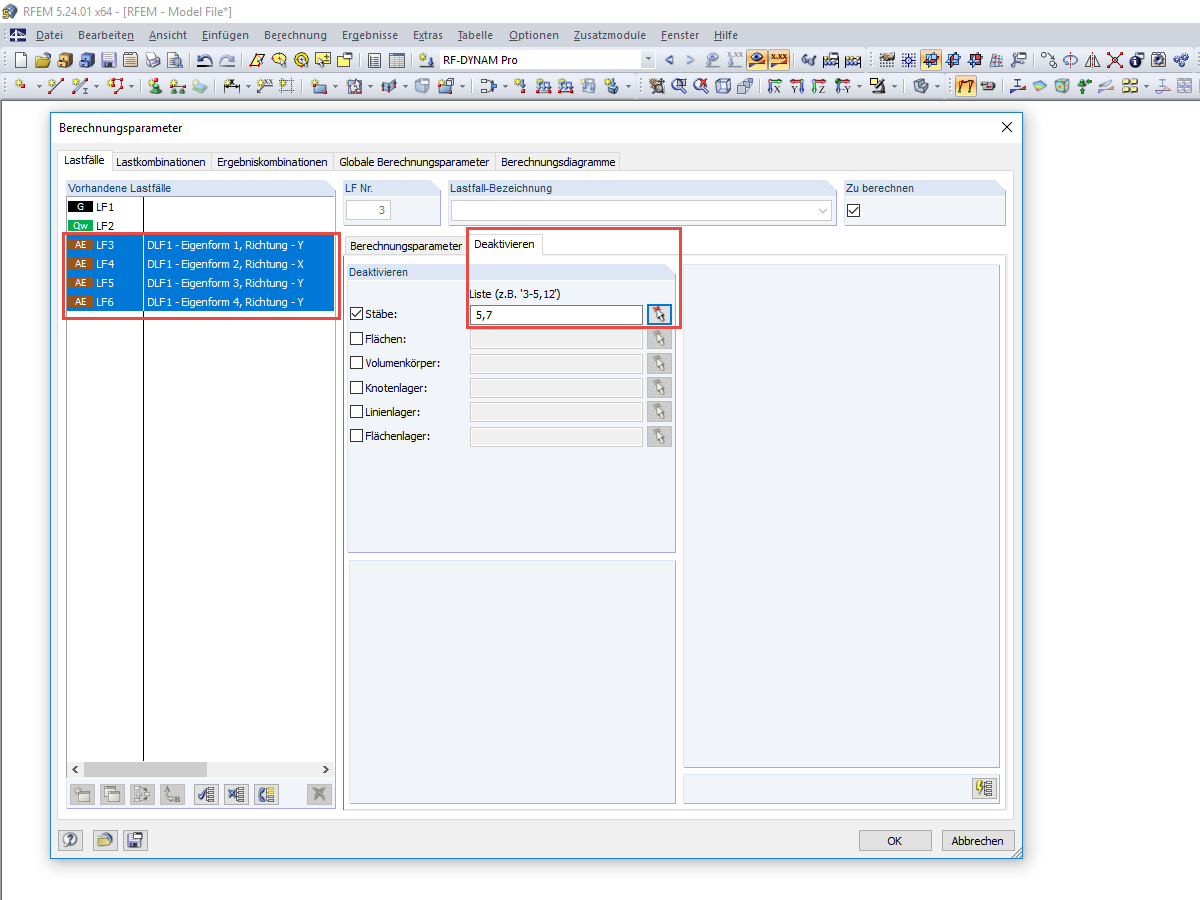1200x900 pixels.
Task: Open the Fenster menu
Action: pyautogui.click(x=680, y=35)
